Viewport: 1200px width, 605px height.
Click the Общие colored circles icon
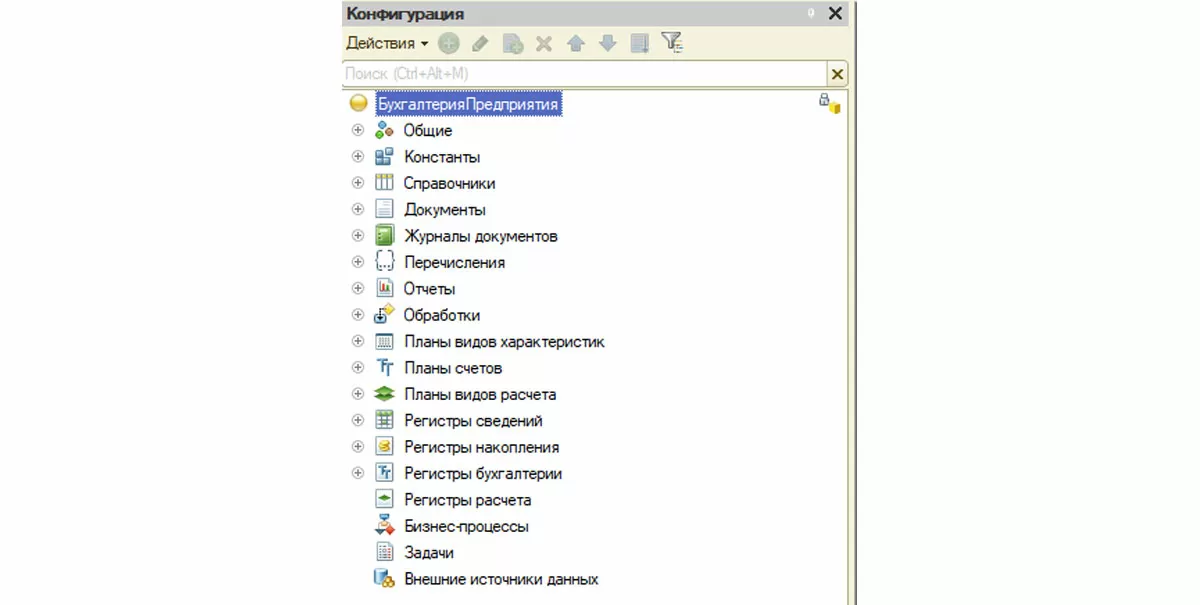[x=384, y=131]
